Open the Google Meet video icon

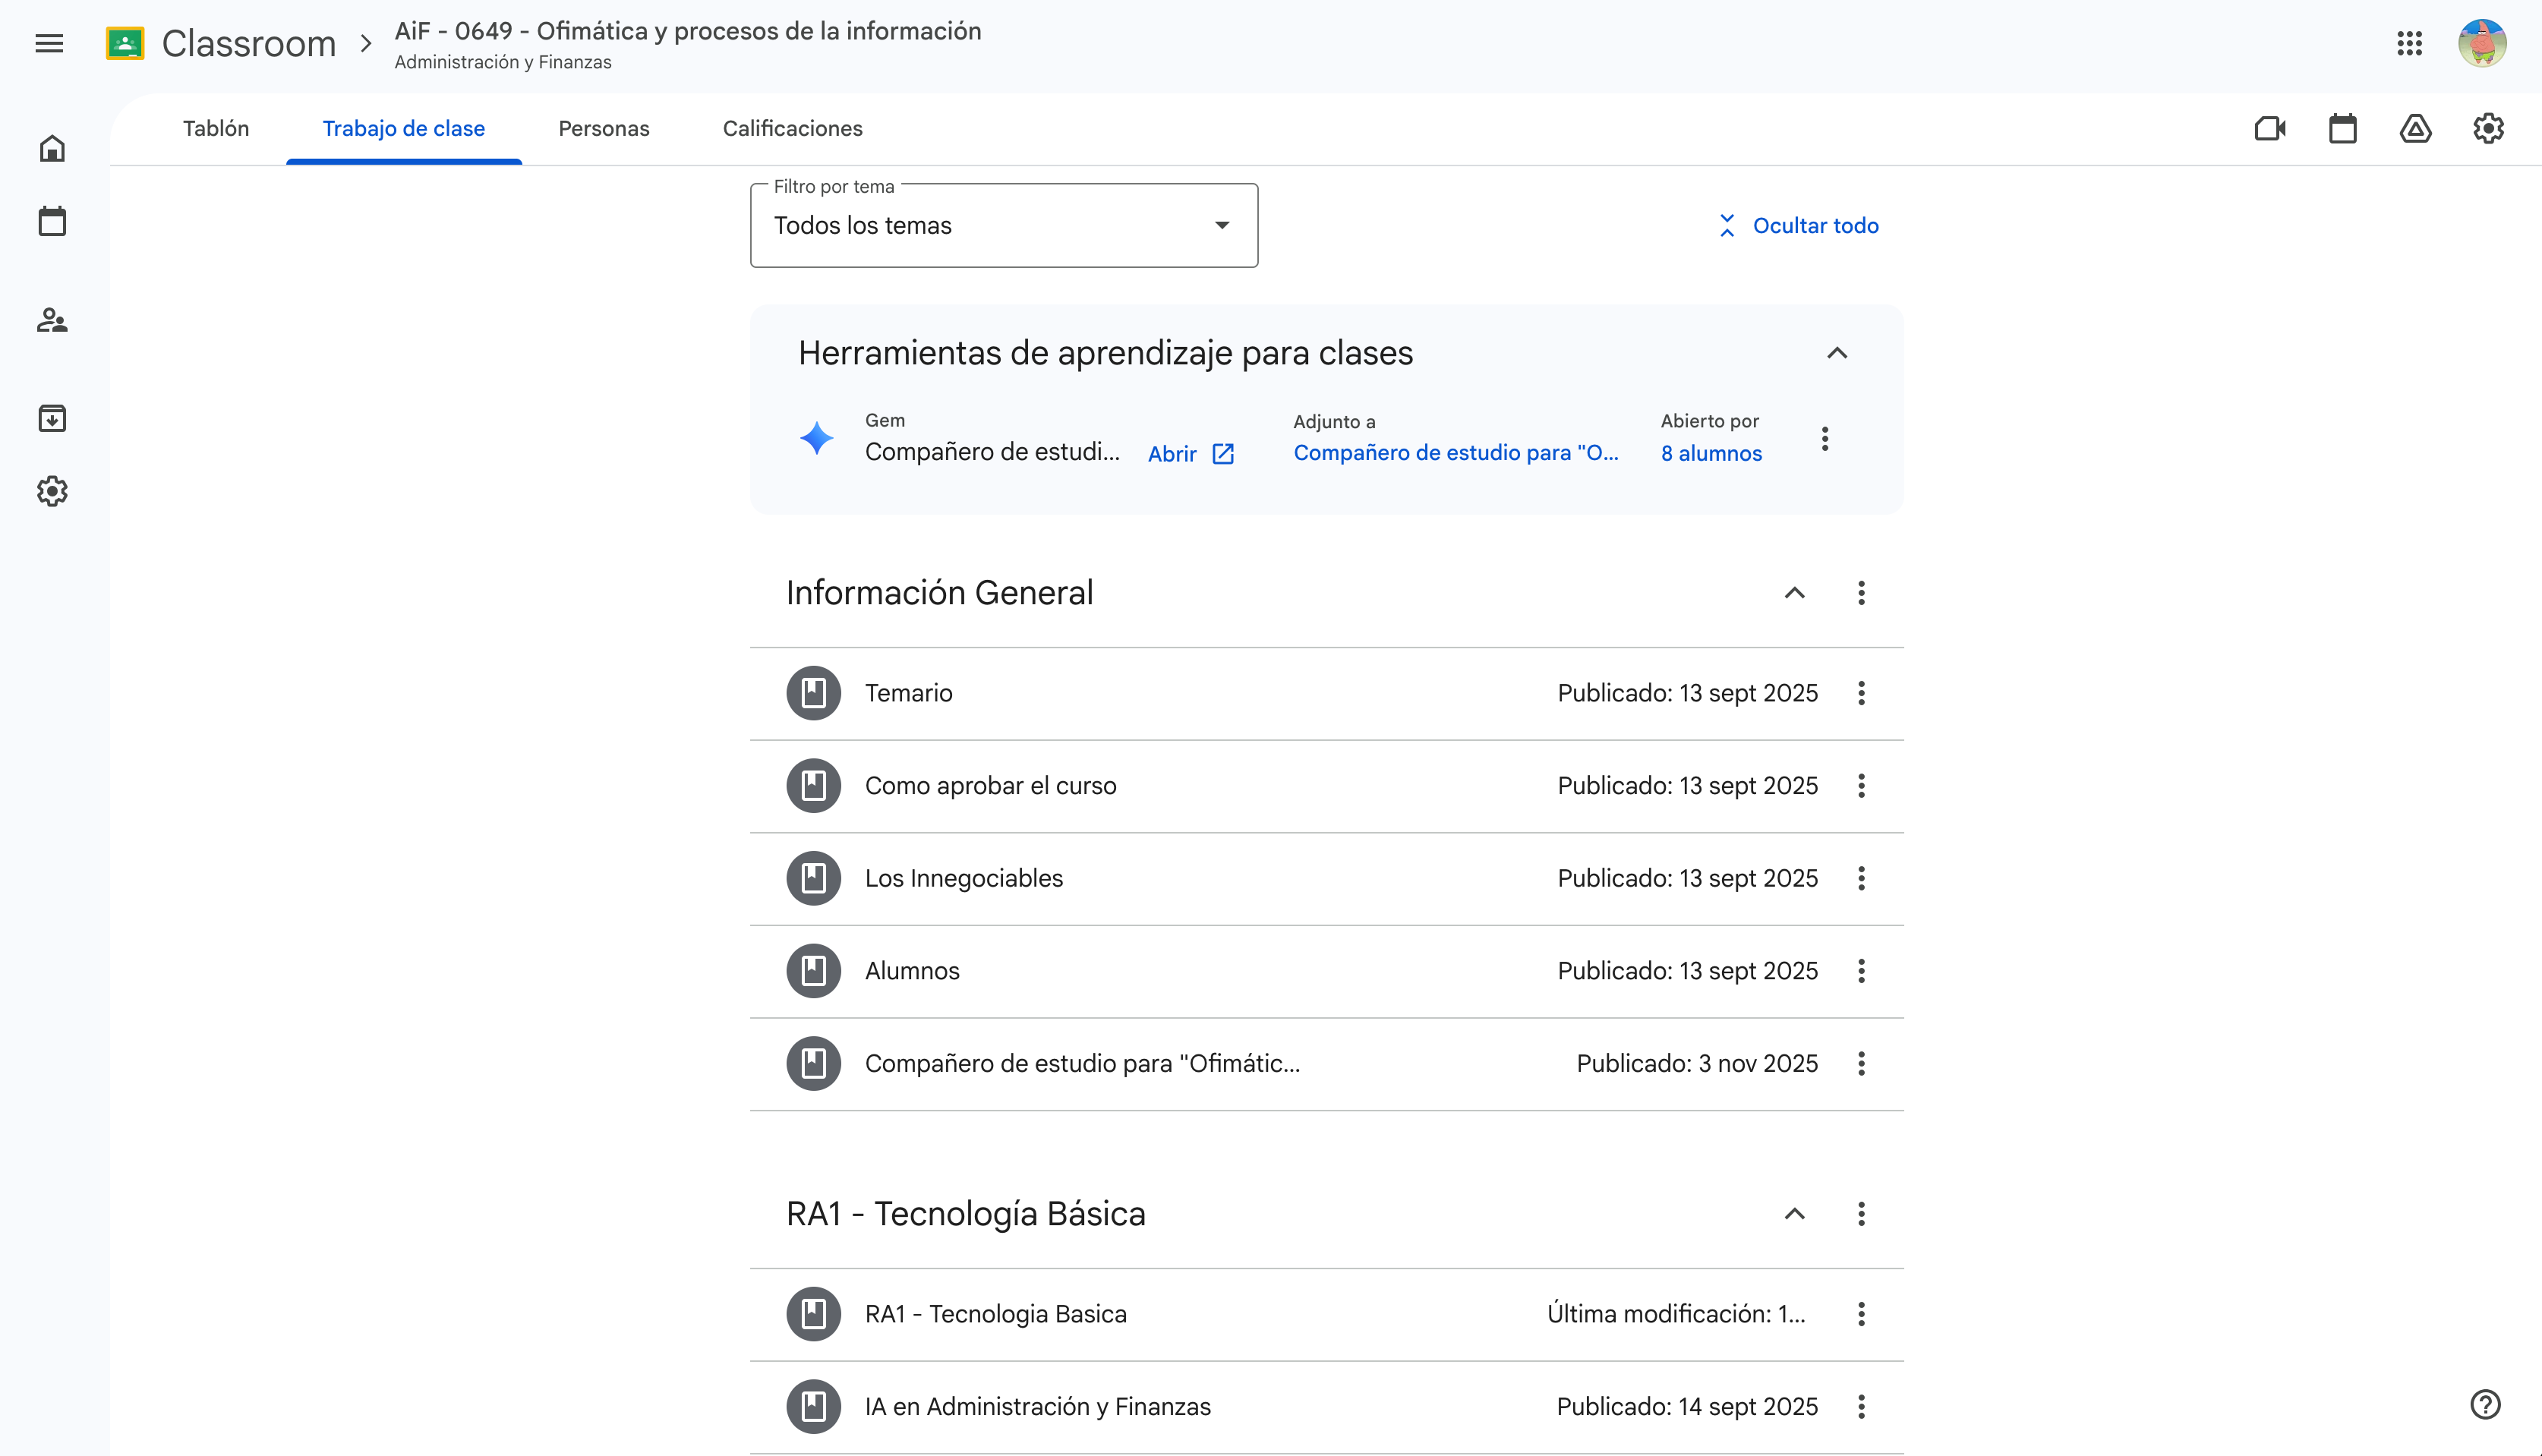tap(2270, 128)
